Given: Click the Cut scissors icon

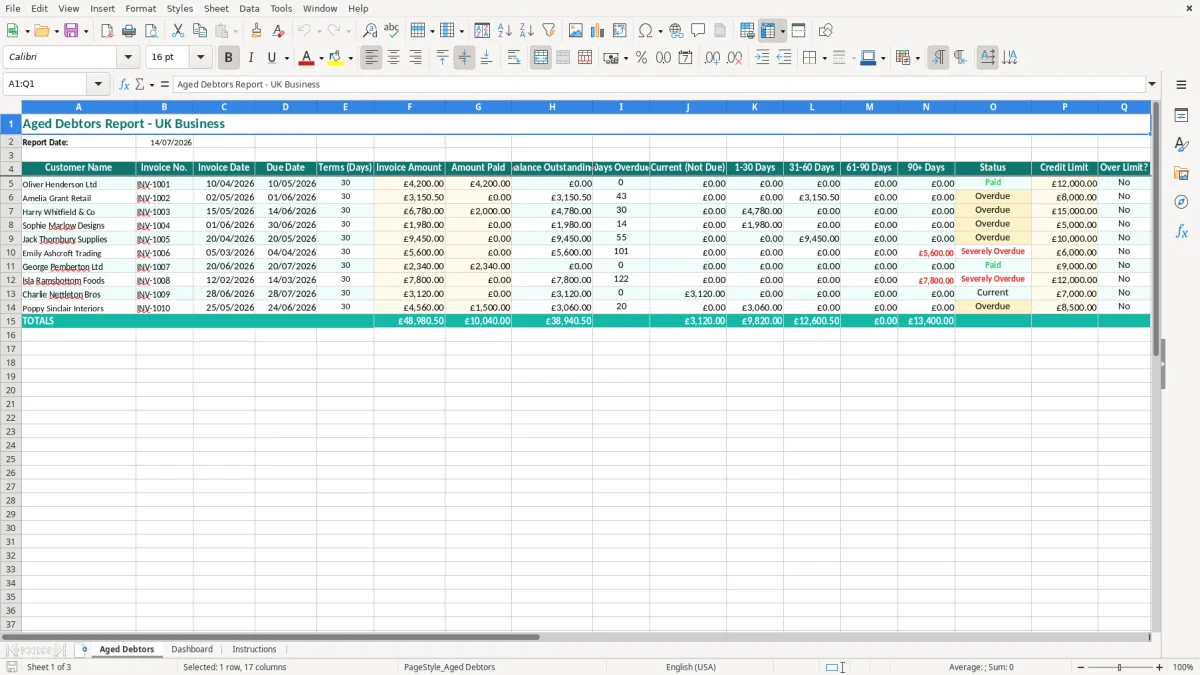Looking at the screenshot, I should (178, 31).
